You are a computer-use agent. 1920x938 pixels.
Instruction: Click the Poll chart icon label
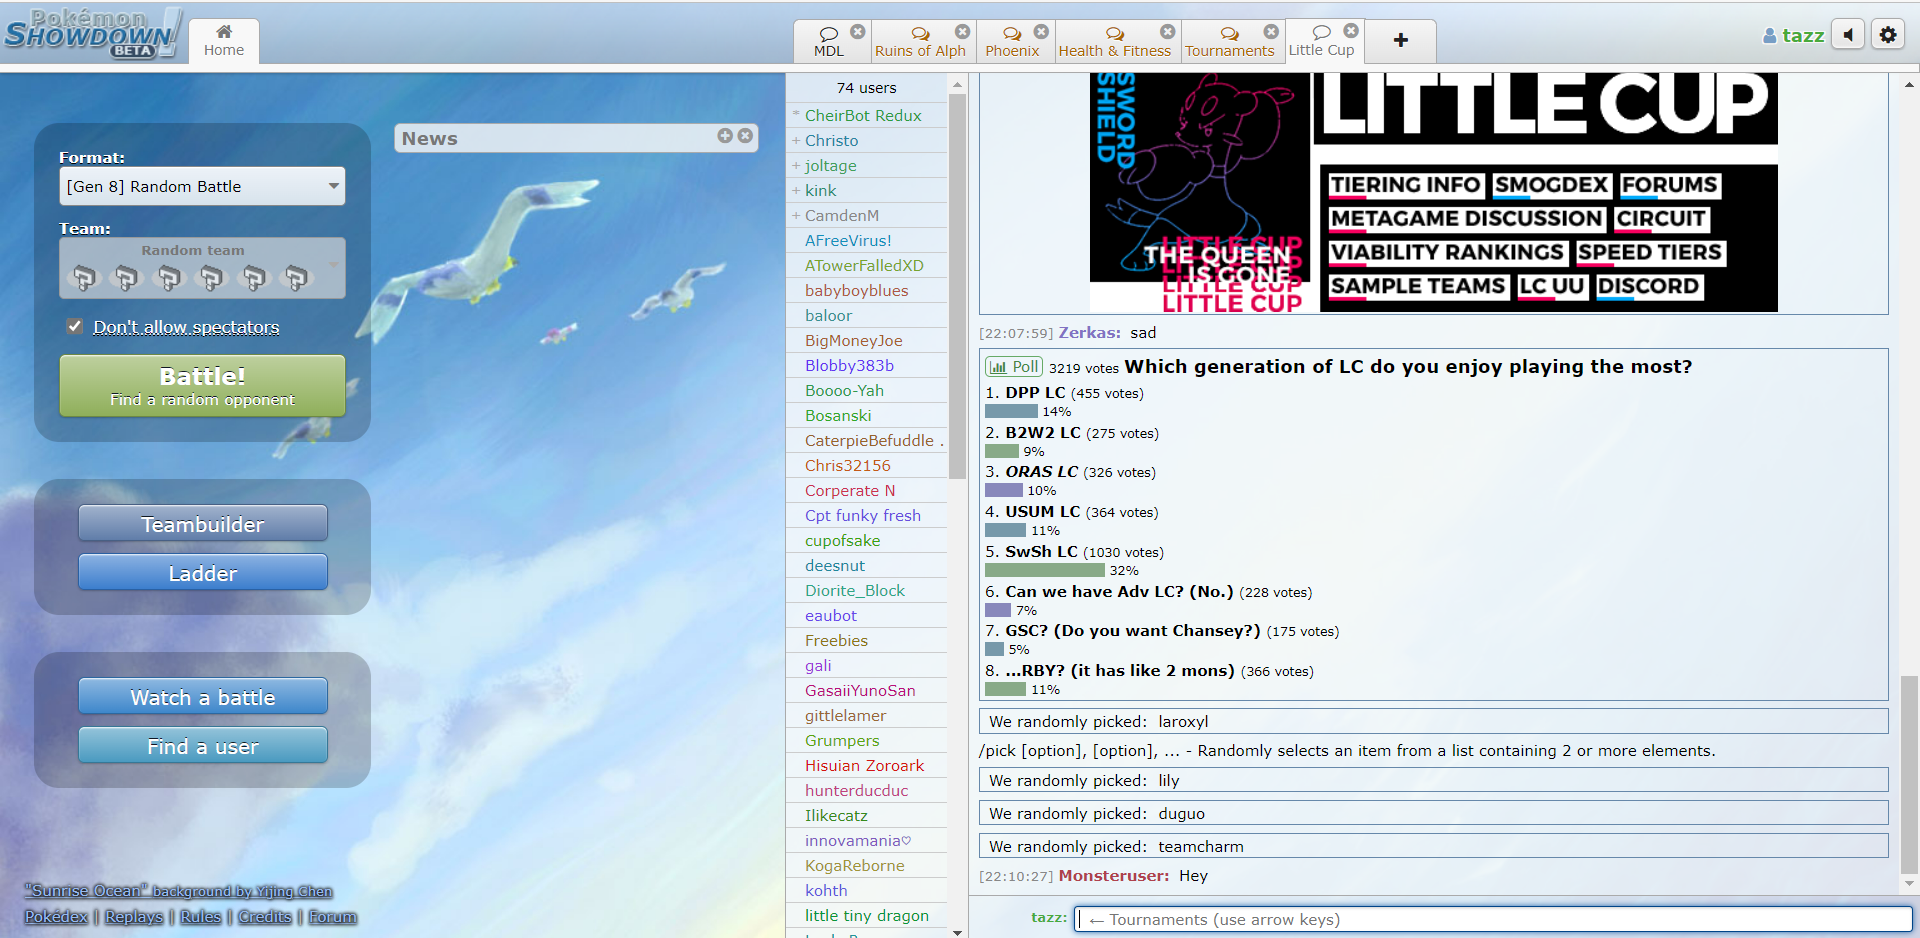tap(1014, 367)
